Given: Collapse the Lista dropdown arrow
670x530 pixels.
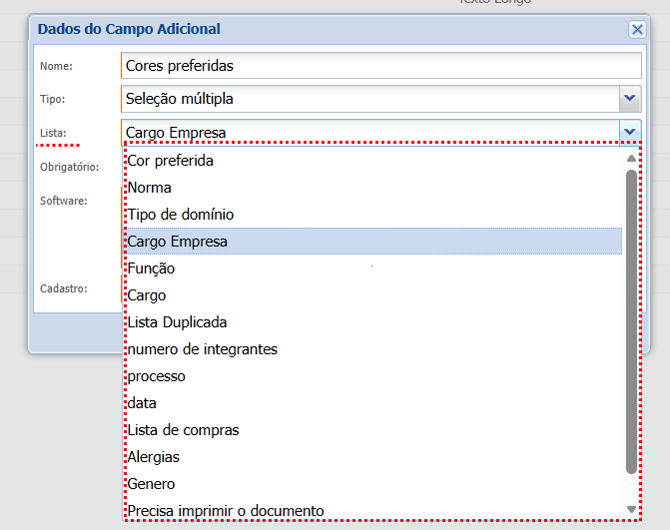Looking at the screenshot, I should (x=629, y=132).
